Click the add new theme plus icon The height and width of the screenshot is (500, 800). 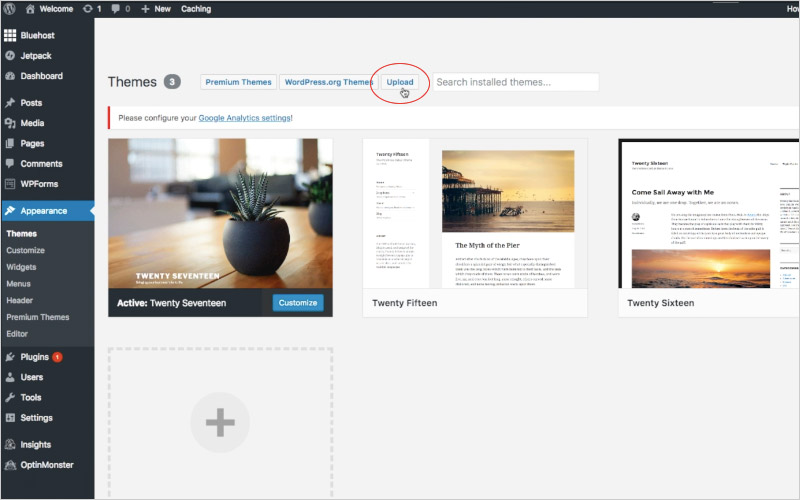[220, 423]
